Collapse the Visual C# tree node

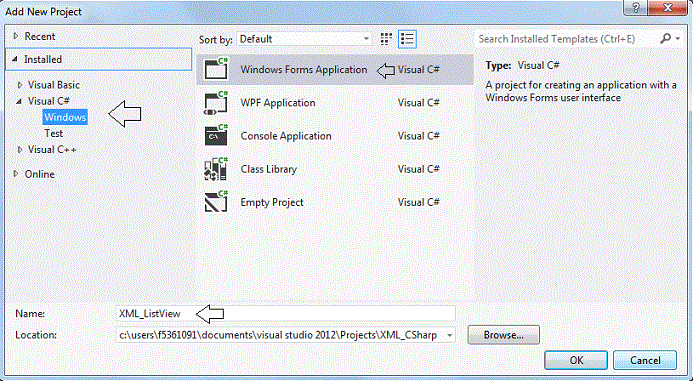click(19, 101)
